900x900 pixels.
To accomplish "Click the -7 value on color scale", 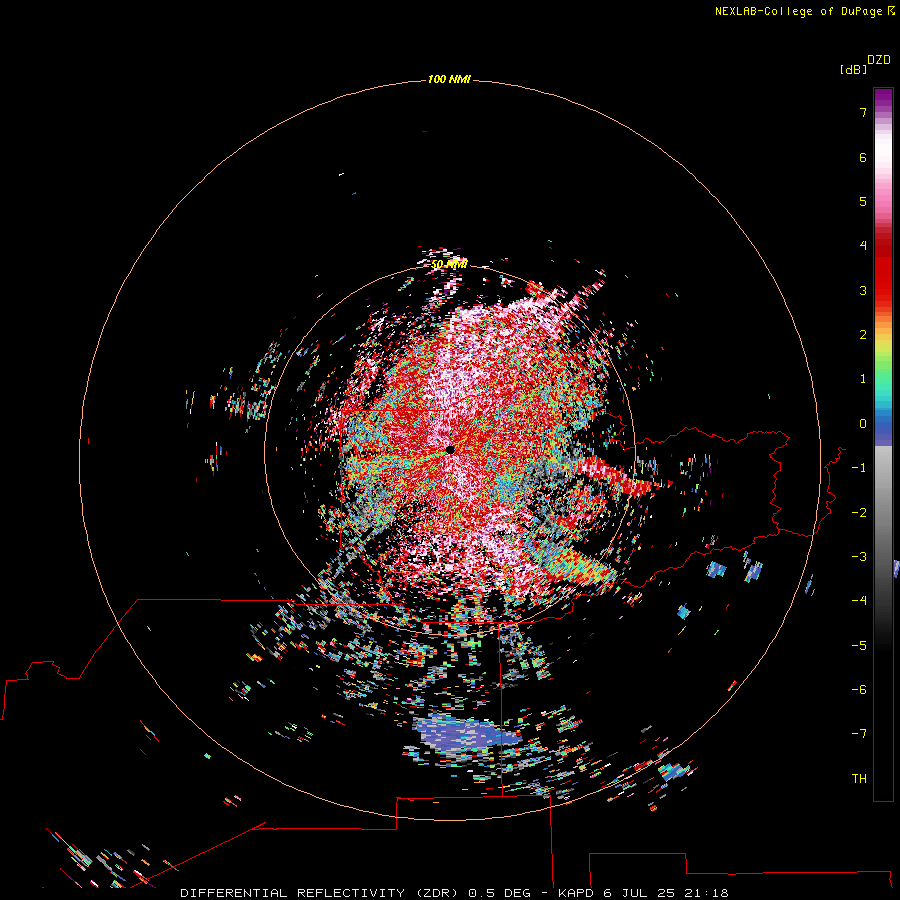I will pos(859,734).
